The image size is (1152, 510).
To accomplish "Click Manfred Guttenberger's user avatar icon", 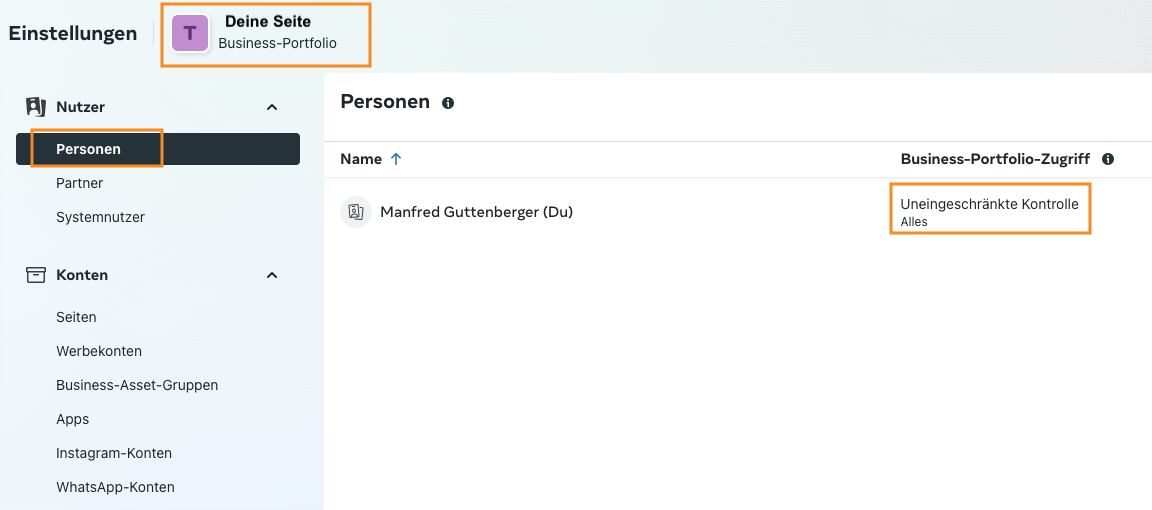I will click(356, 212).
